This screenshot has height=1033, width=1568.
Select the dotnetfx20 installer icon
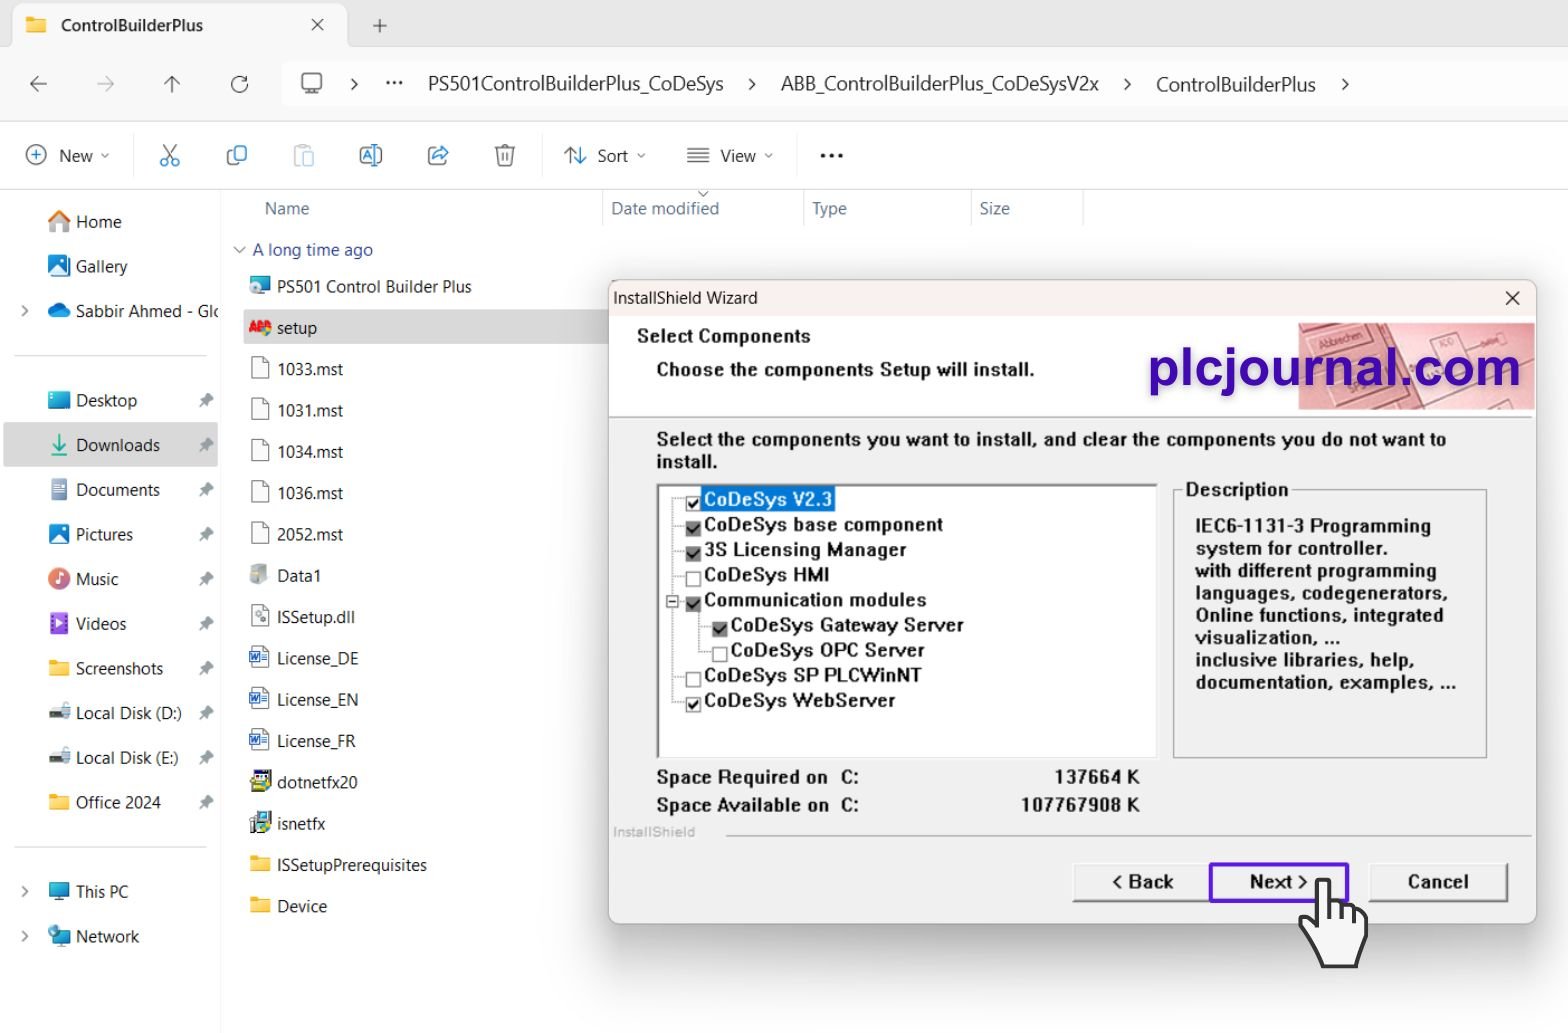click(x=260, y=781)
